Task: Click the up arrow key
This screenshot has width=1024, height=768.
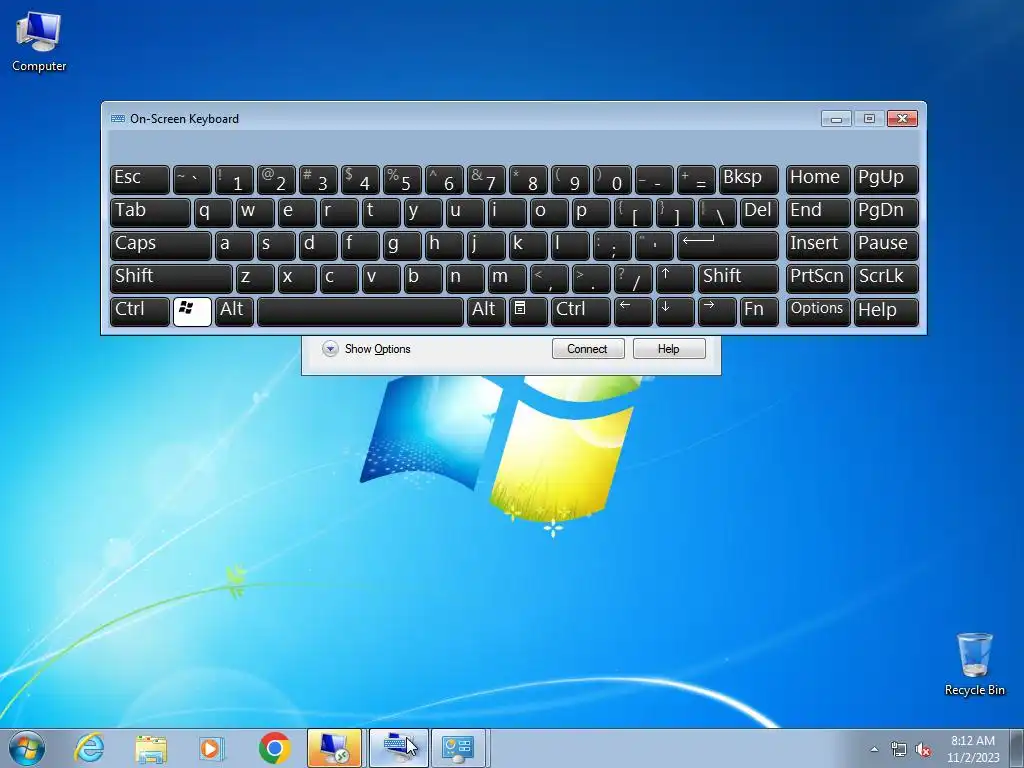Action: [x=675, y=278]
